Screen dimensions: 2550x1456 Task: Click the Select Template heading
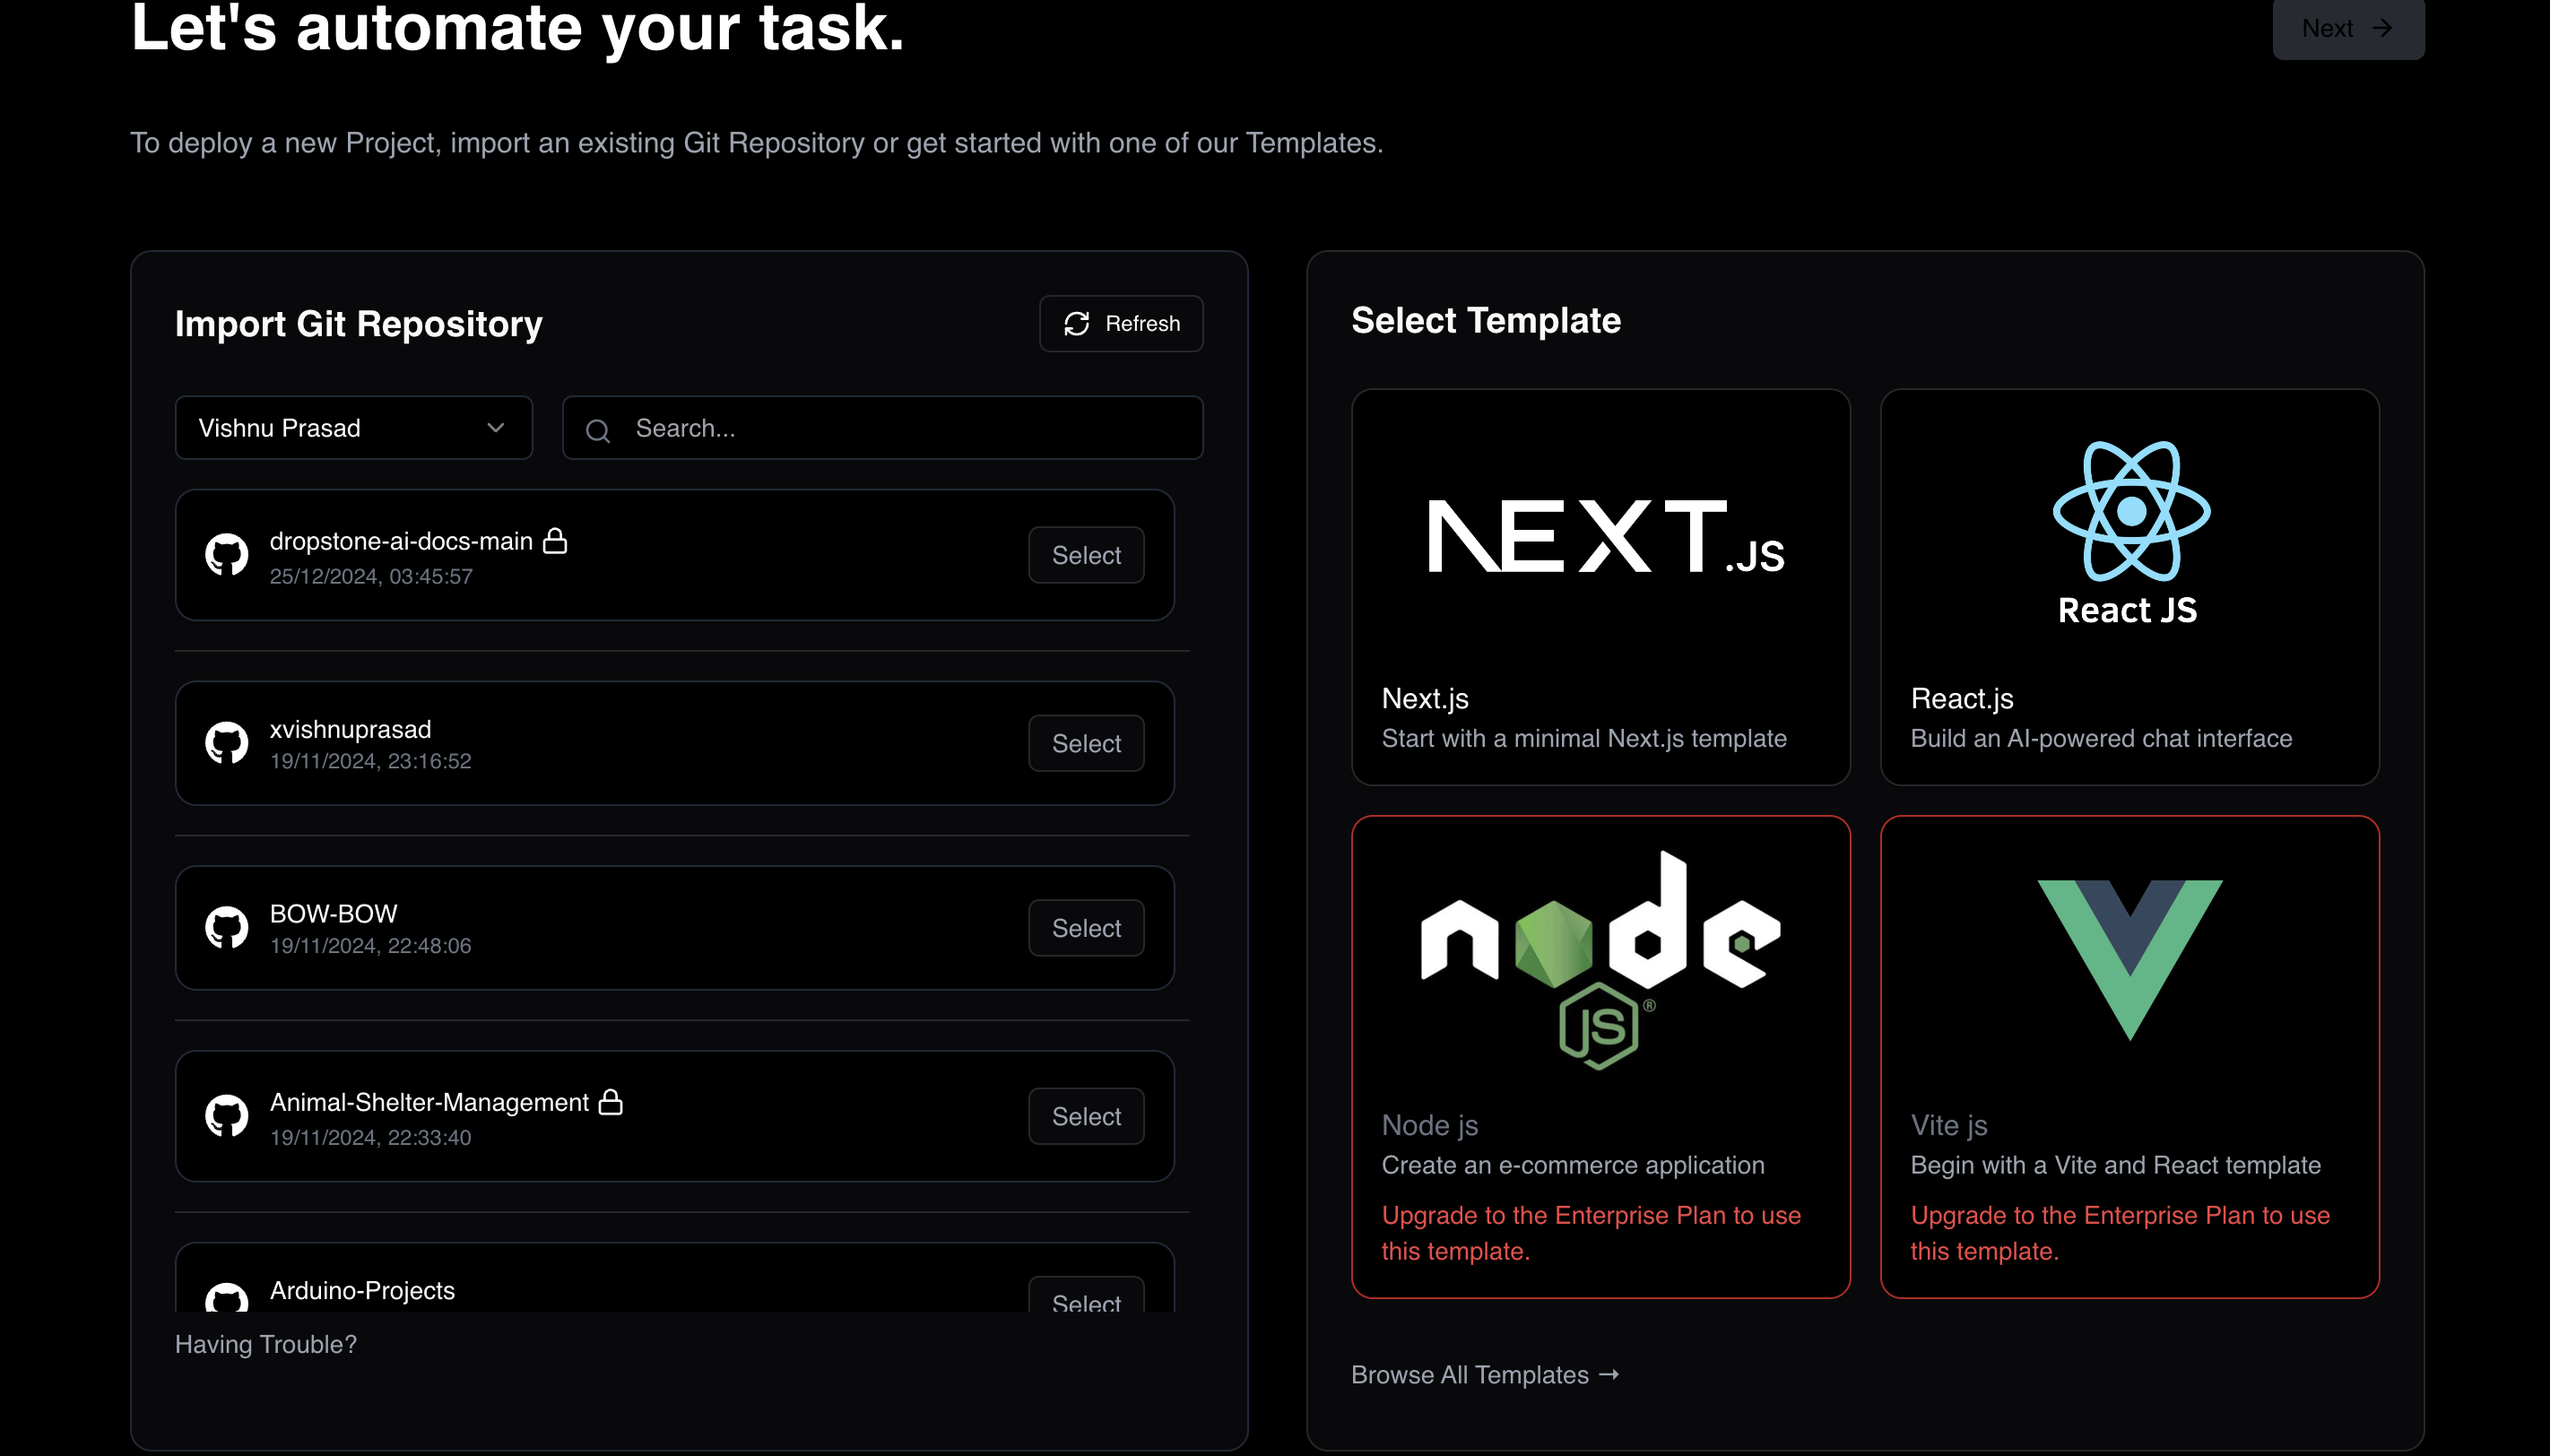(1486, 320)
